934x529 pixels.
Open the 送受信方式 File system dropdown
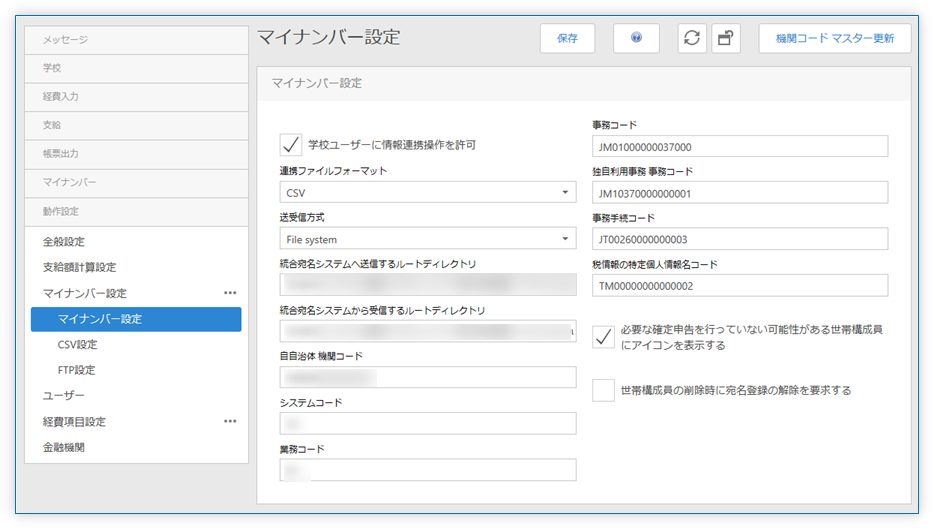pyautogui.click(x=428, y=239)
